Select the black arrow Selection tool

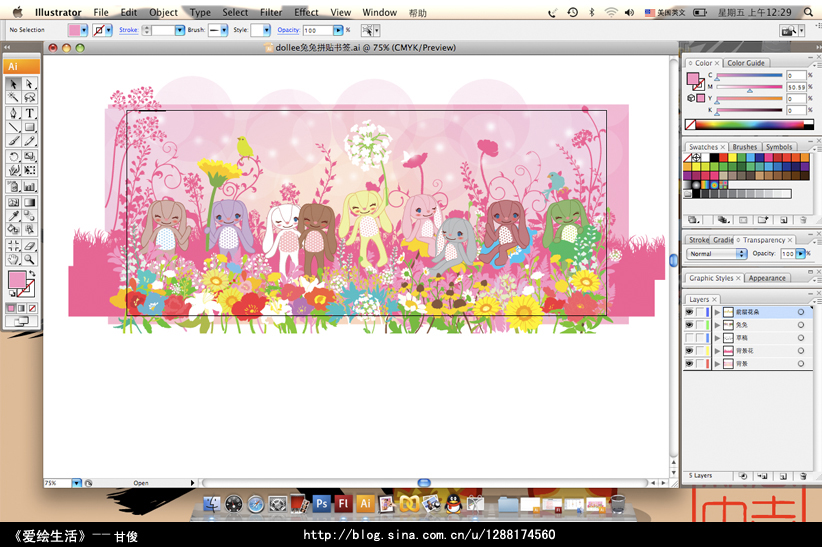click(x=14, y=84)
